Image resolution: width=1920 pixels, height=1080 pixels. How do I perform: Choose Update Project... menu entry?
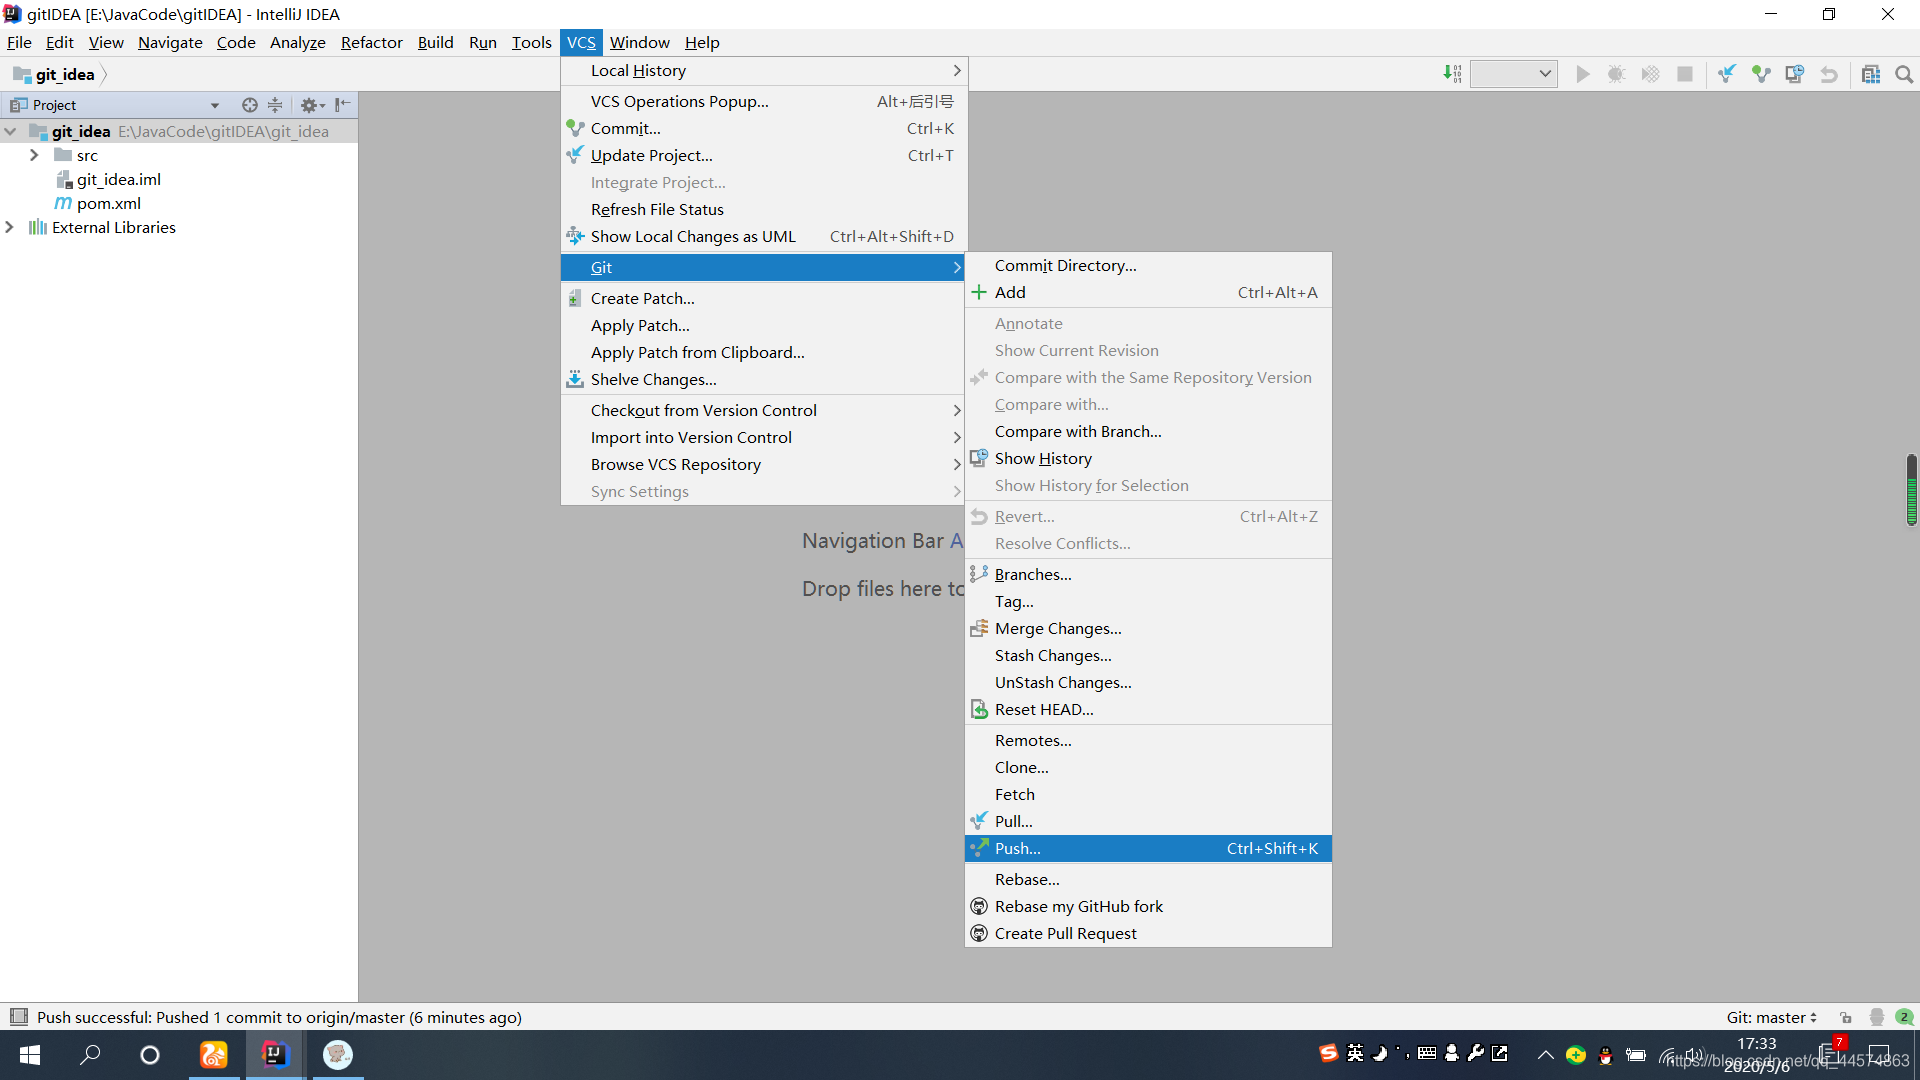764,155
